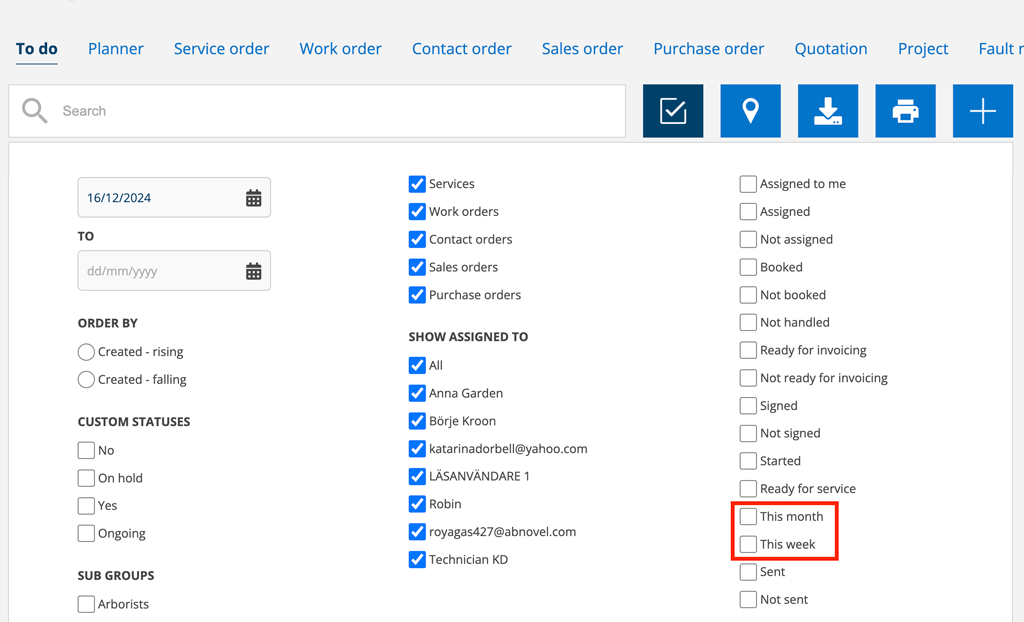Open the map location pin view
Viewport: 1024px width, 622px height.
coord(750,111)
